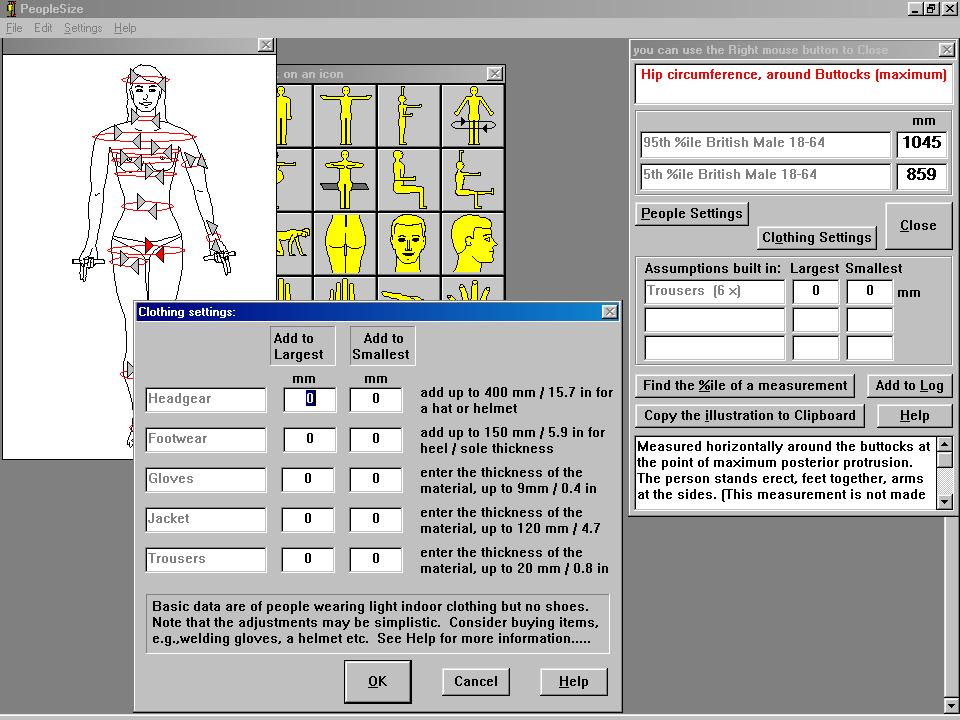Select the seated leg-extended figure icon

[473, 180]
